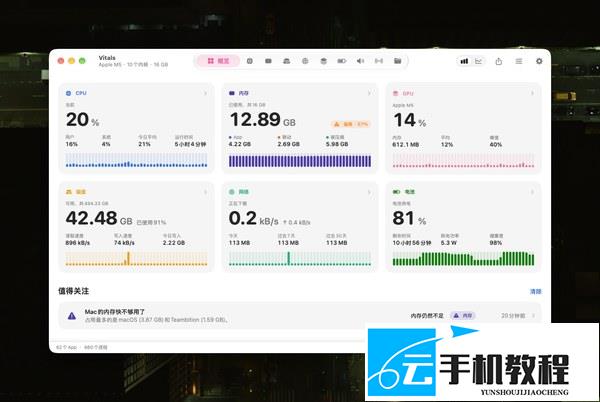Click the disk activity chart
This screenshot has height=402, width=600.
pos(136,259)
